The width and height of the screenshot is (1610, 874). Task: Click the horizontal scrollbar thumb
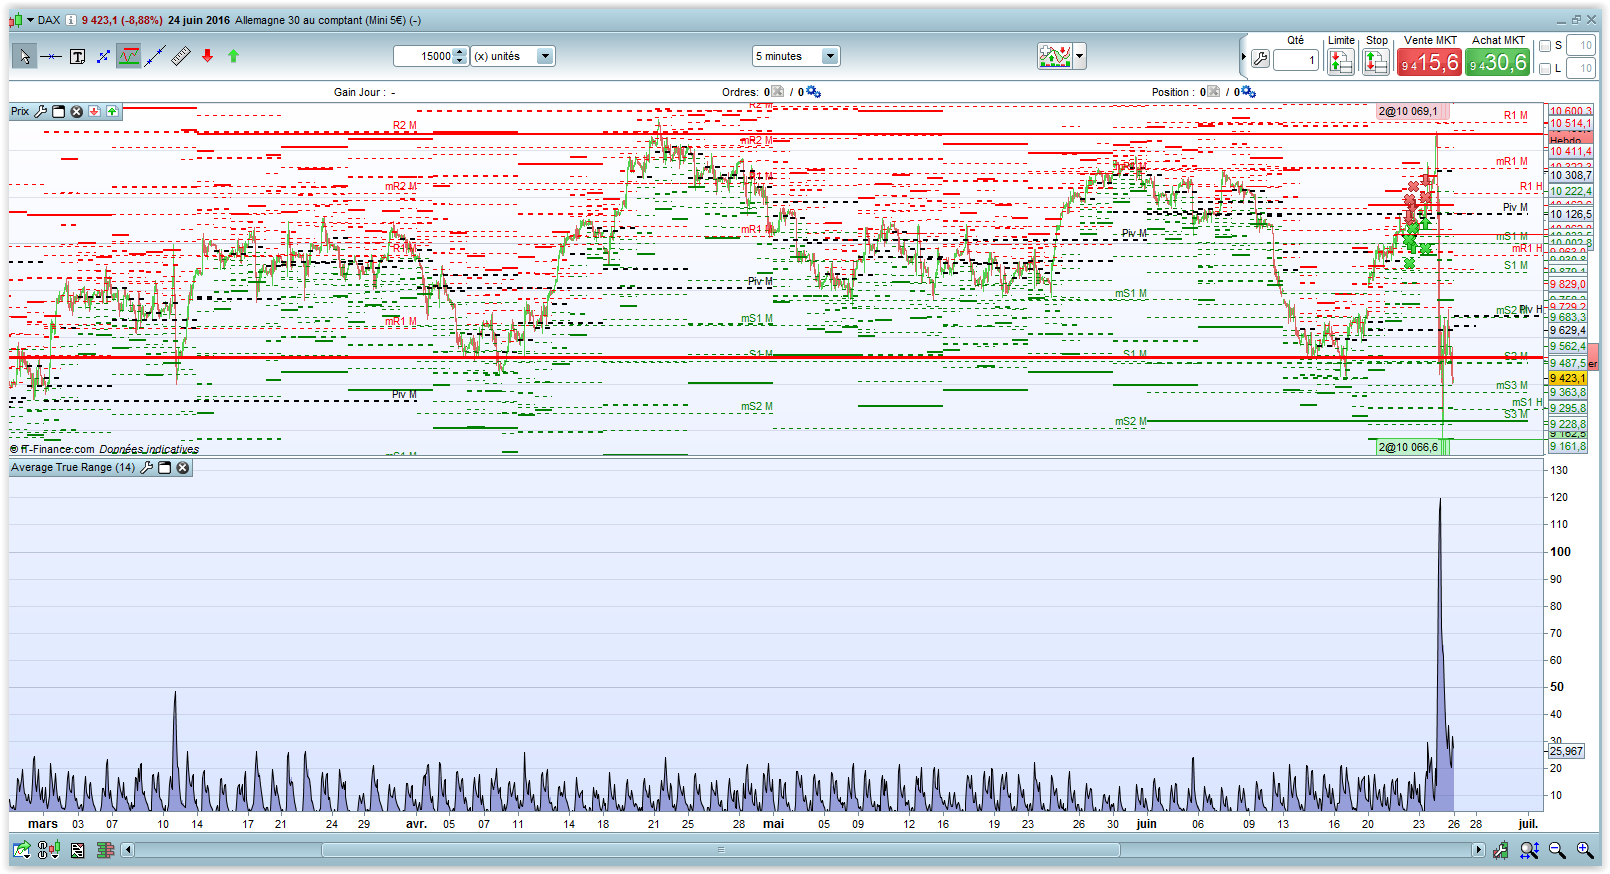720,850
